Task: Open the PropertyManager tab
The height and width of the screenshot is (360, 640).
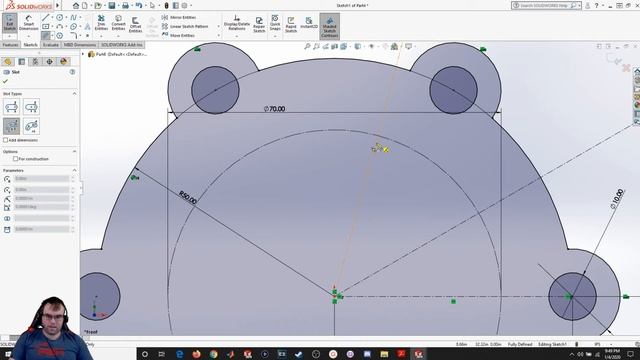Action: 22,62
